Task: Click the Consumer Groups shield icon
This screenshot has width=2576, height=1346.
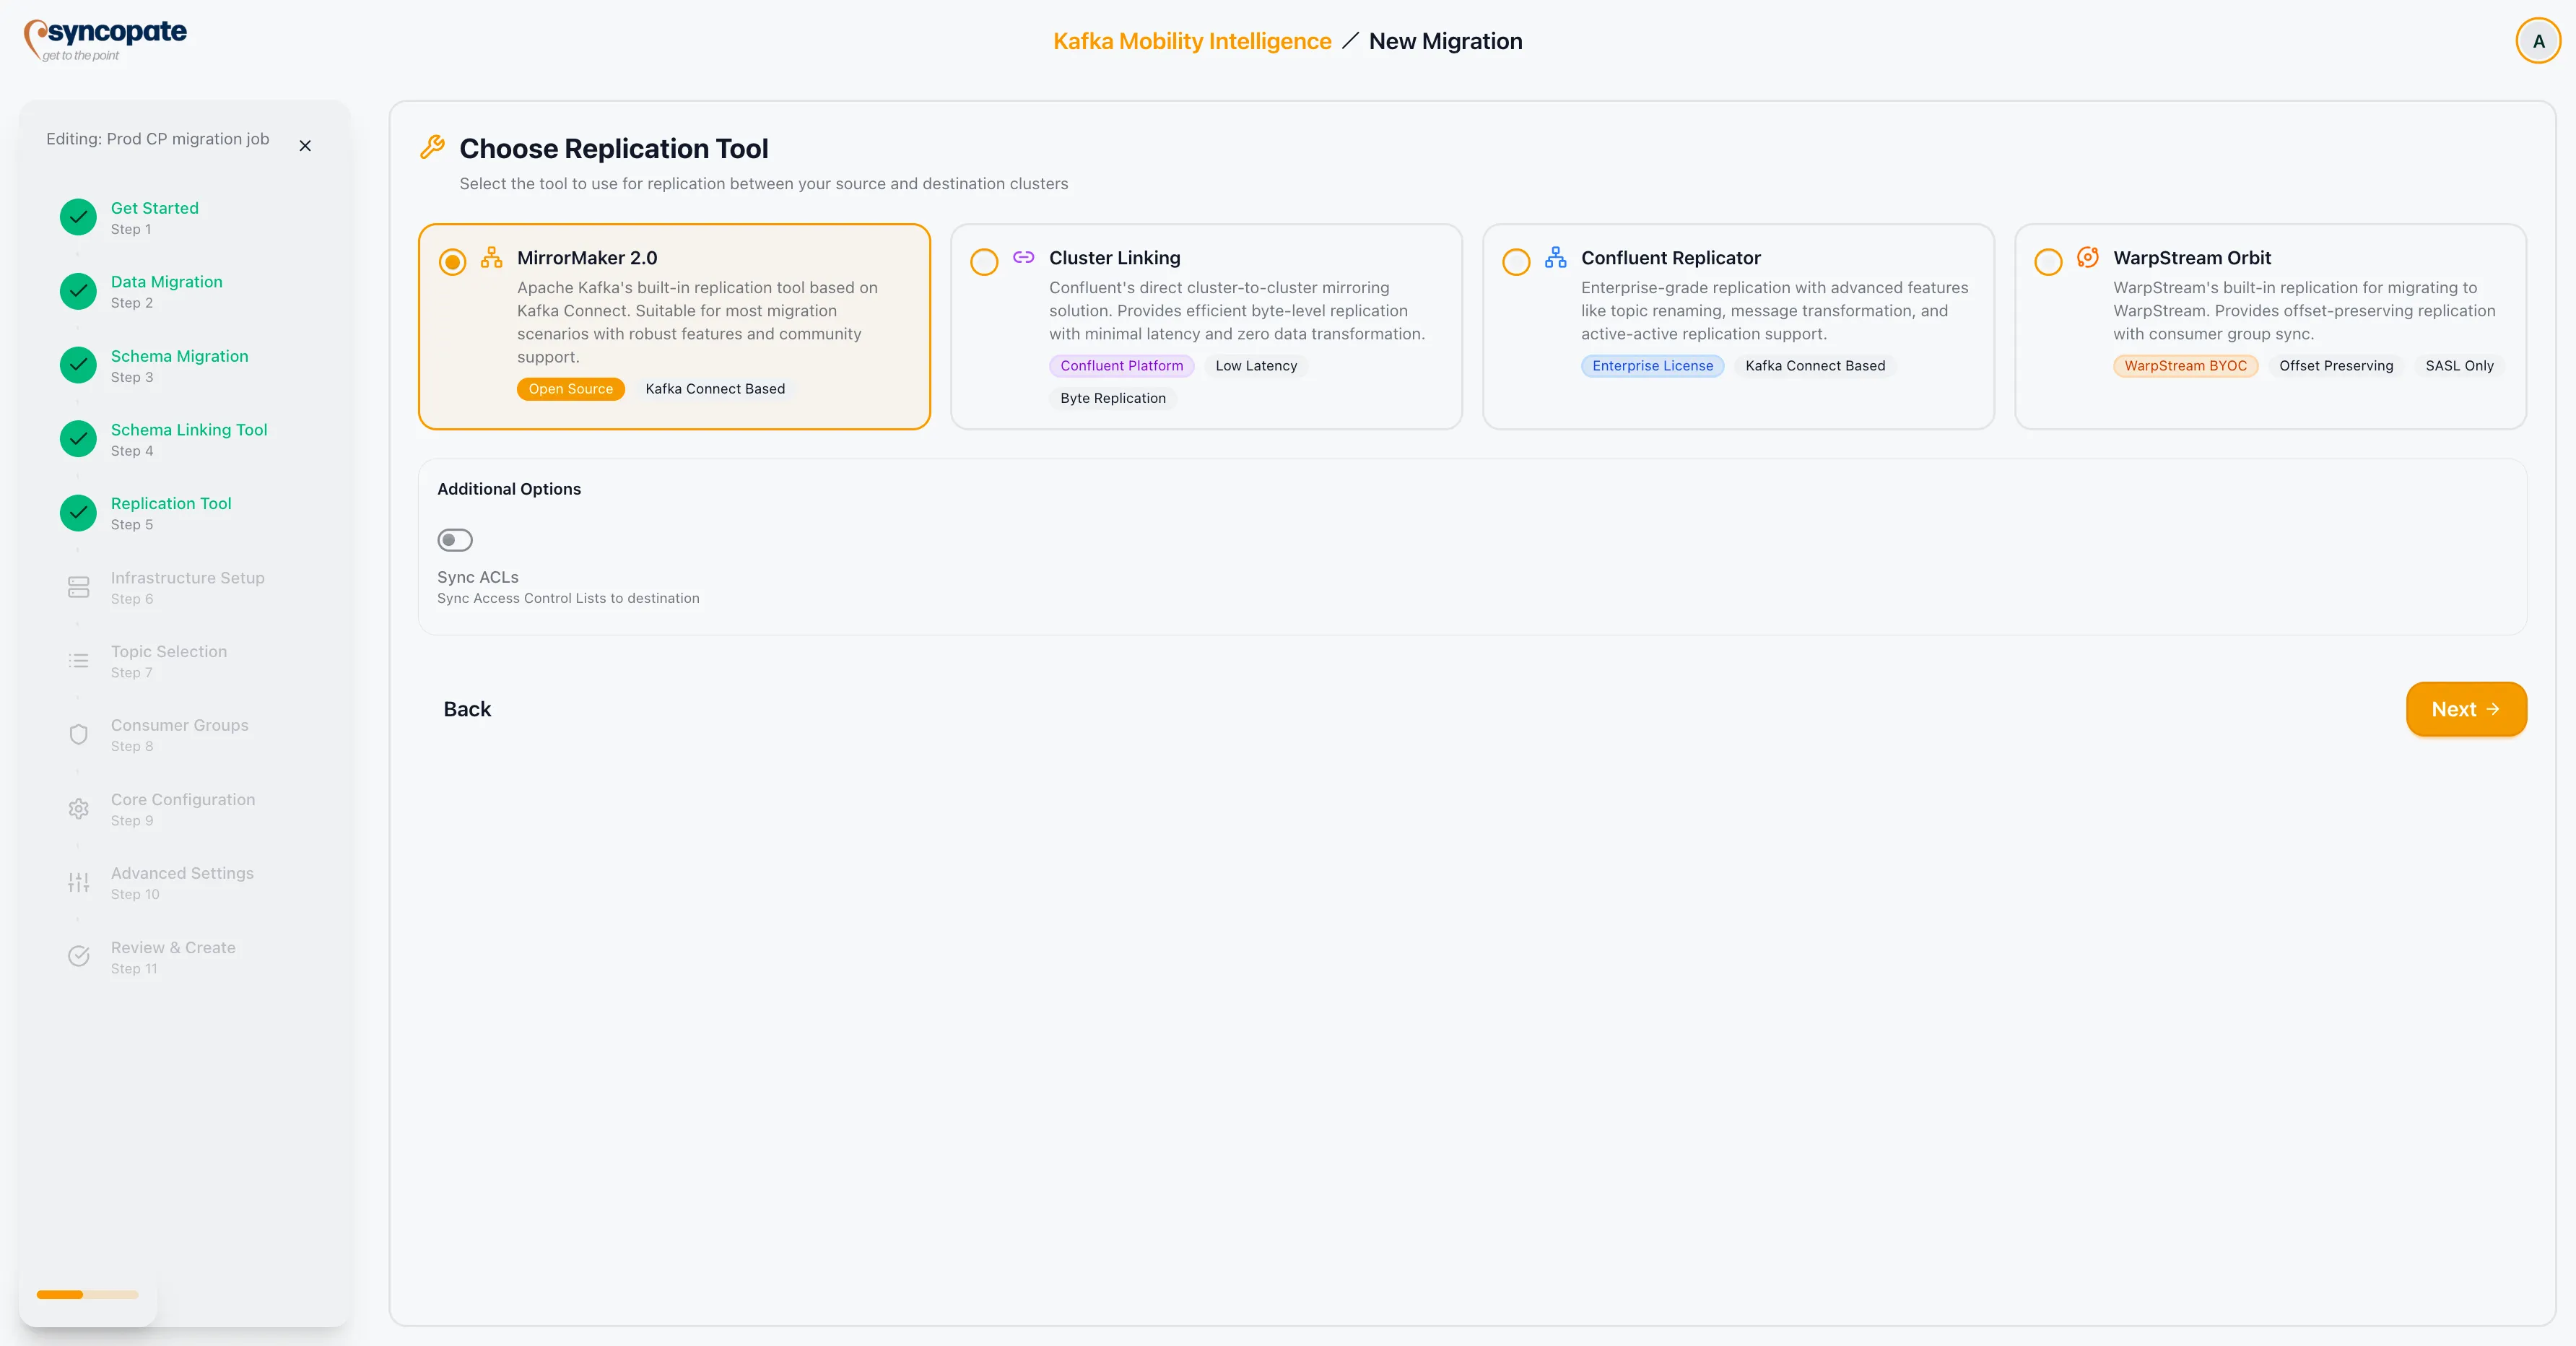Action: click(x=78, y=735)
